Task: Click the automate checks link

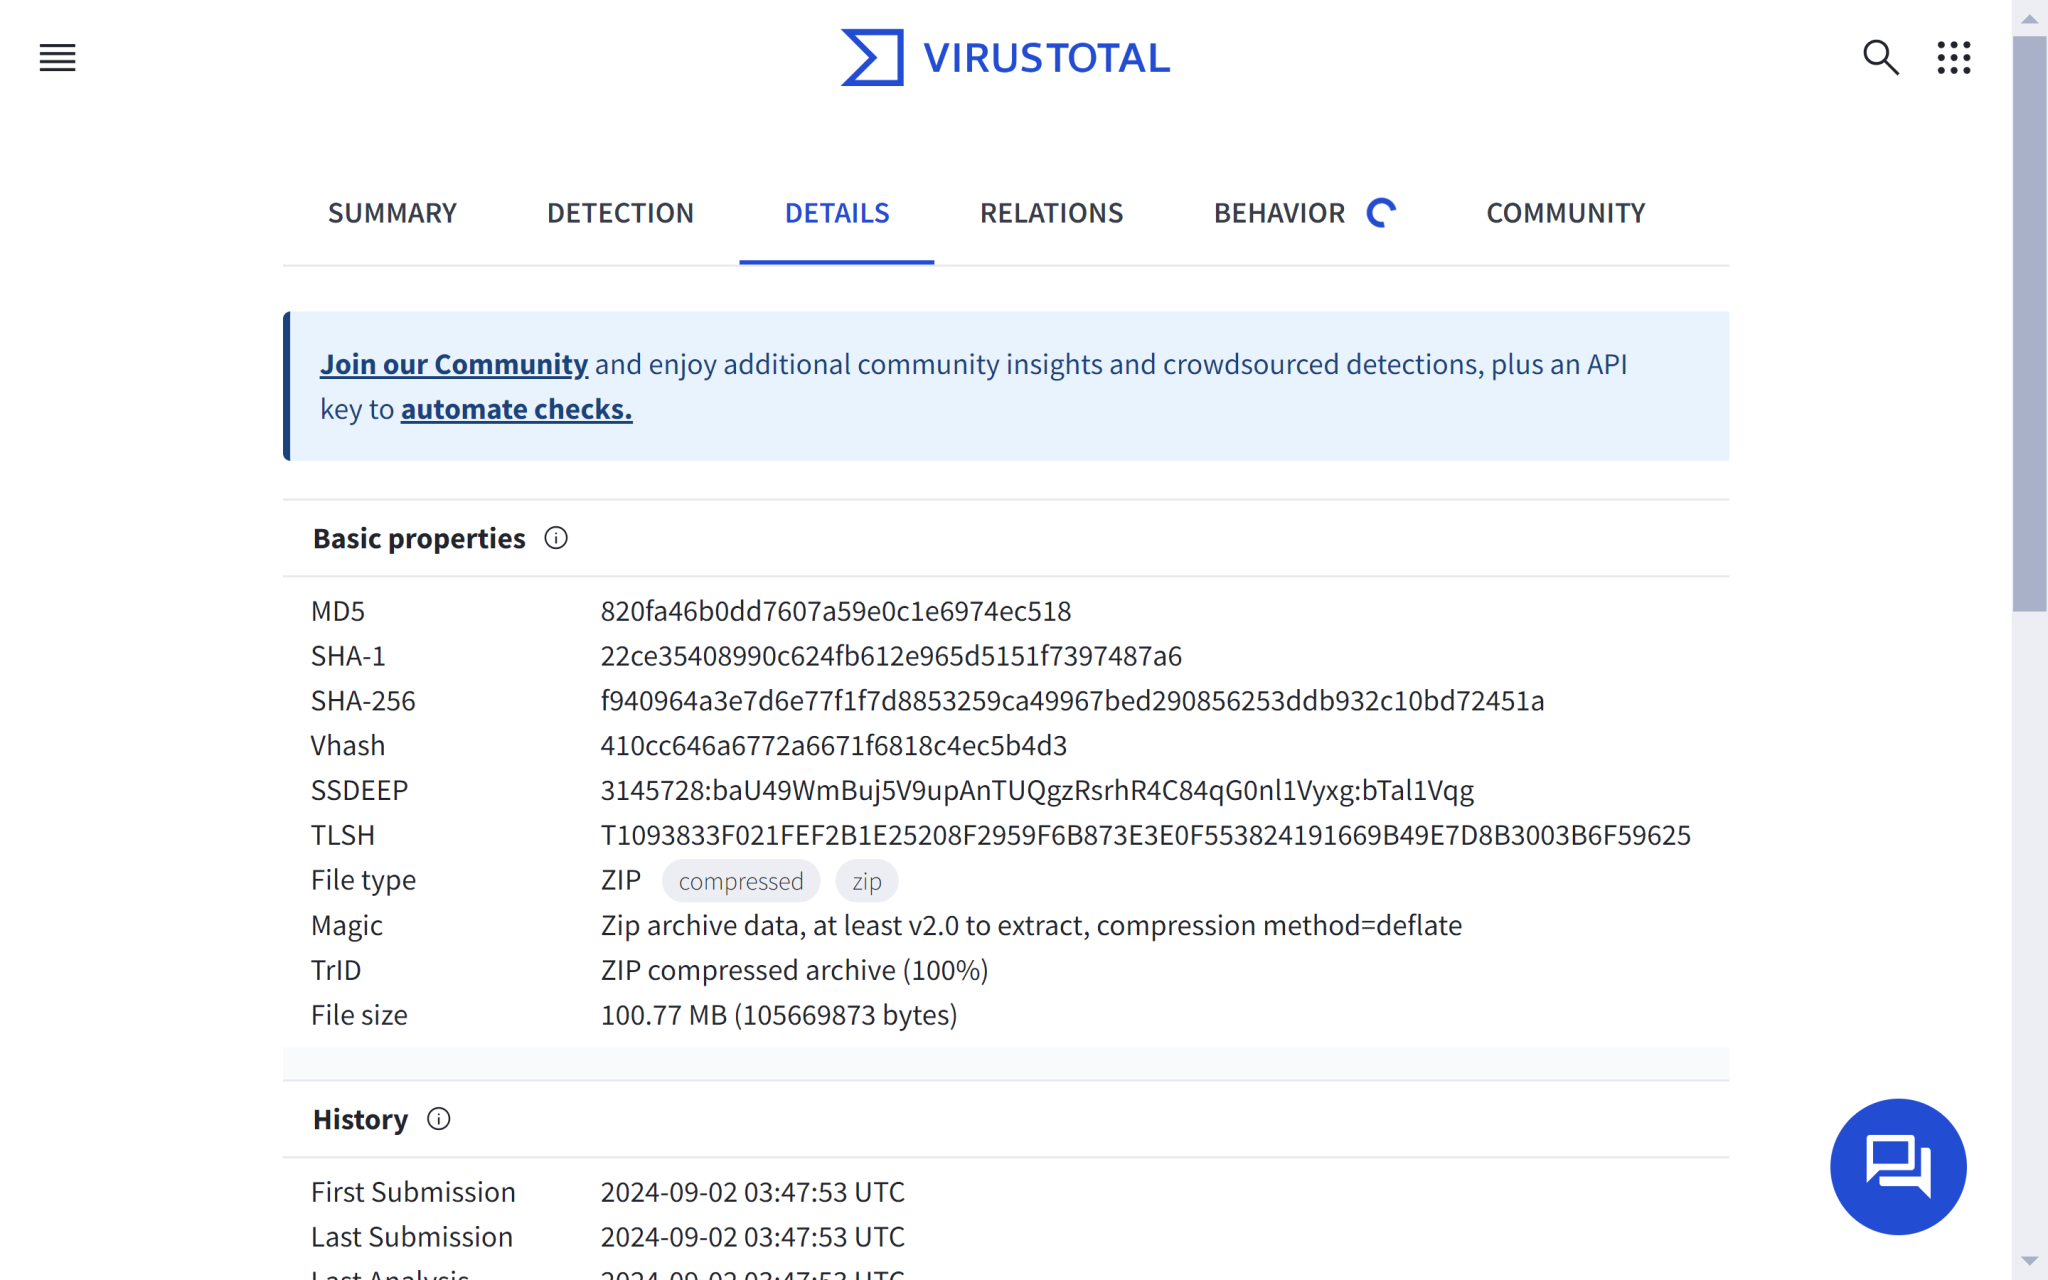Action: [516, 409]
